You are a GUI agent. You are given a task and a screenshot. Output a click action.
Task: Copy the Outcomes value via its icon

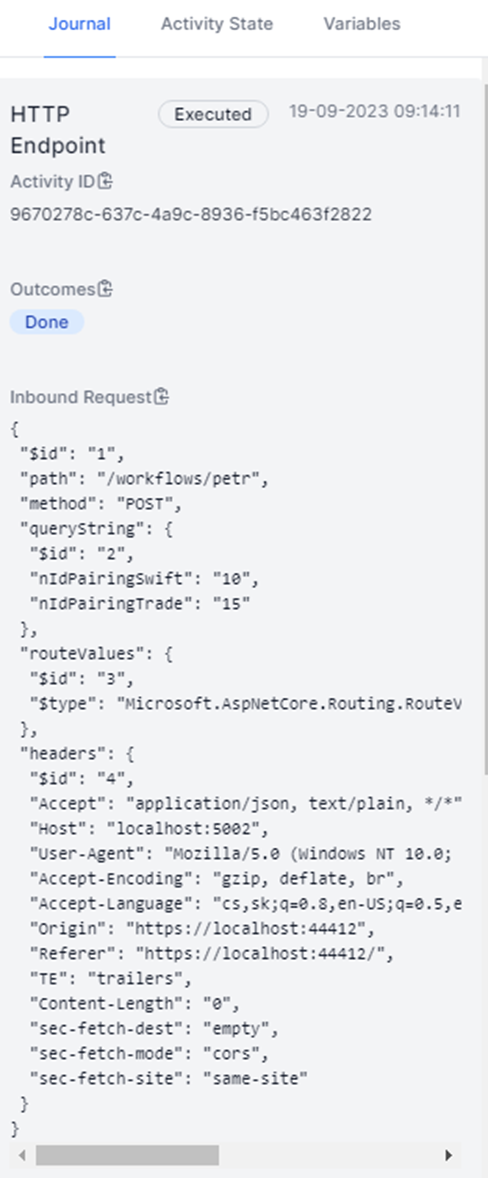(105, 288)
